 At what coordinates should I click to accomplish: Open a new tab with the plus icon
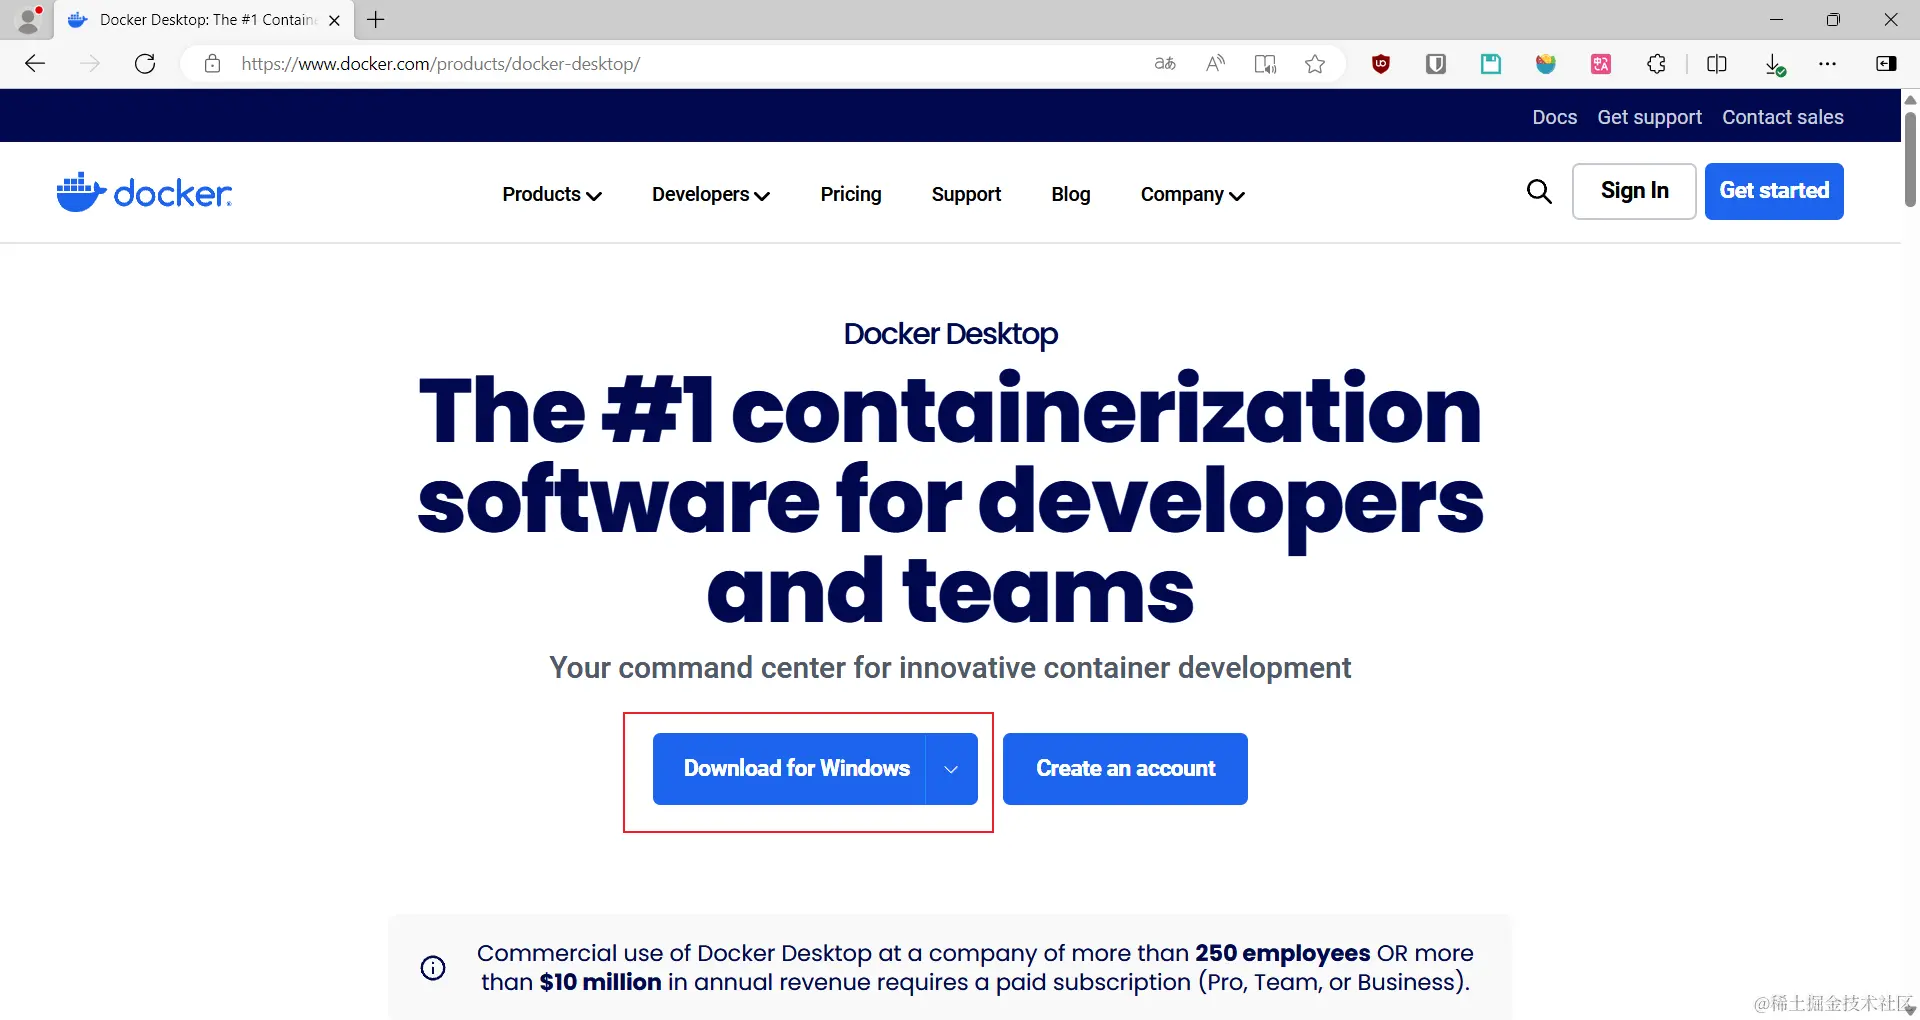tap(376, 19)
